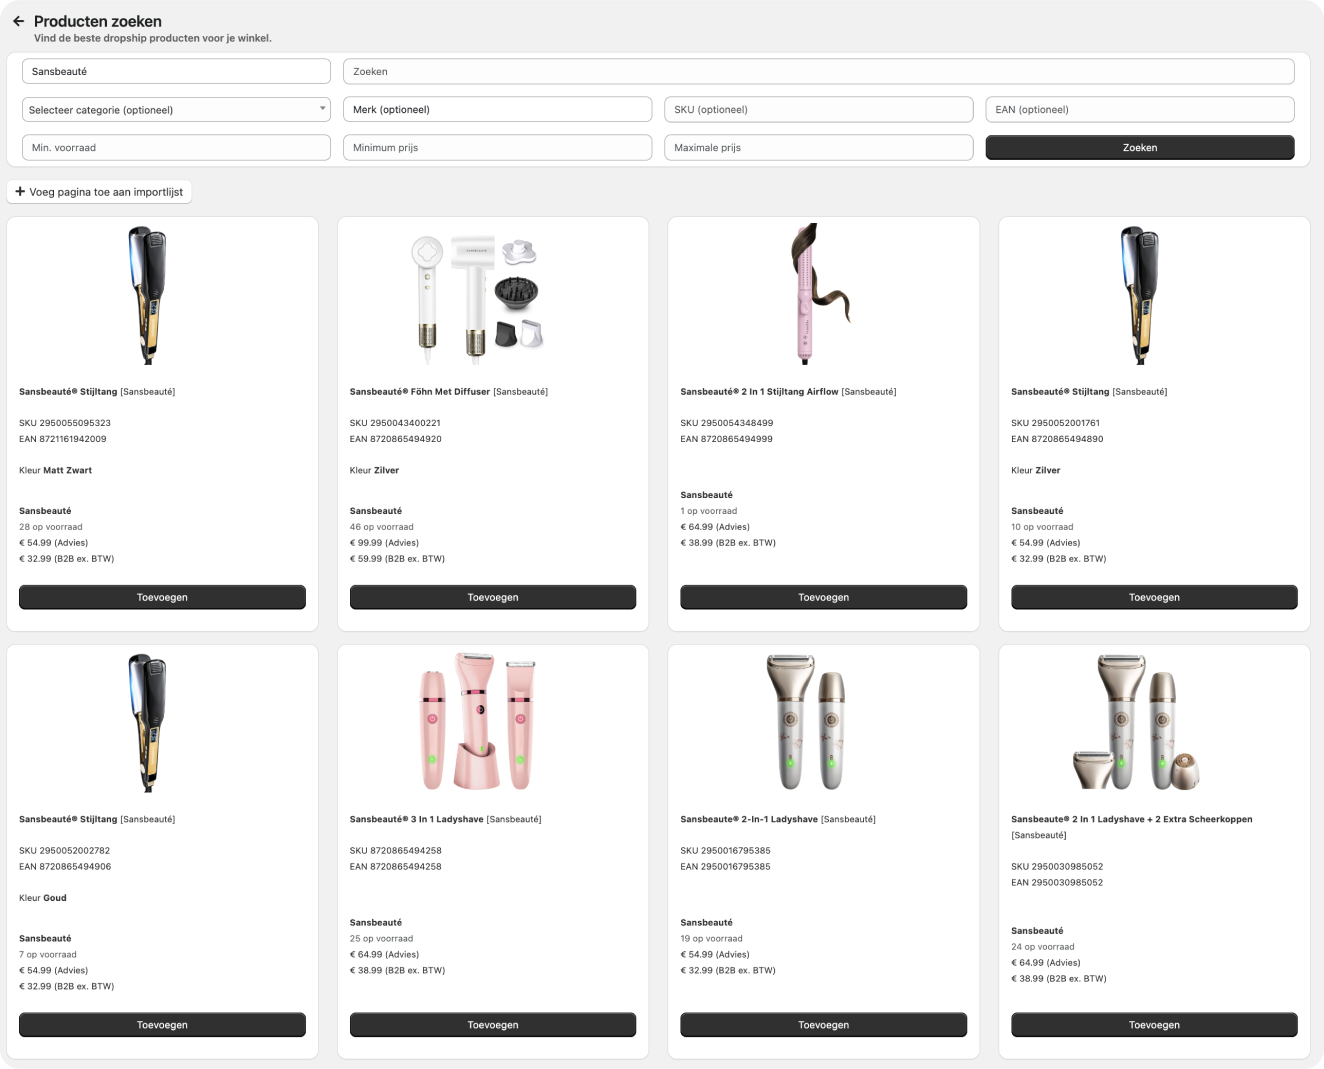This screenshot has height=1069, width=1324.
Task: Click the 2-In-1 Ladyshave product title
Action: point(750,820)
